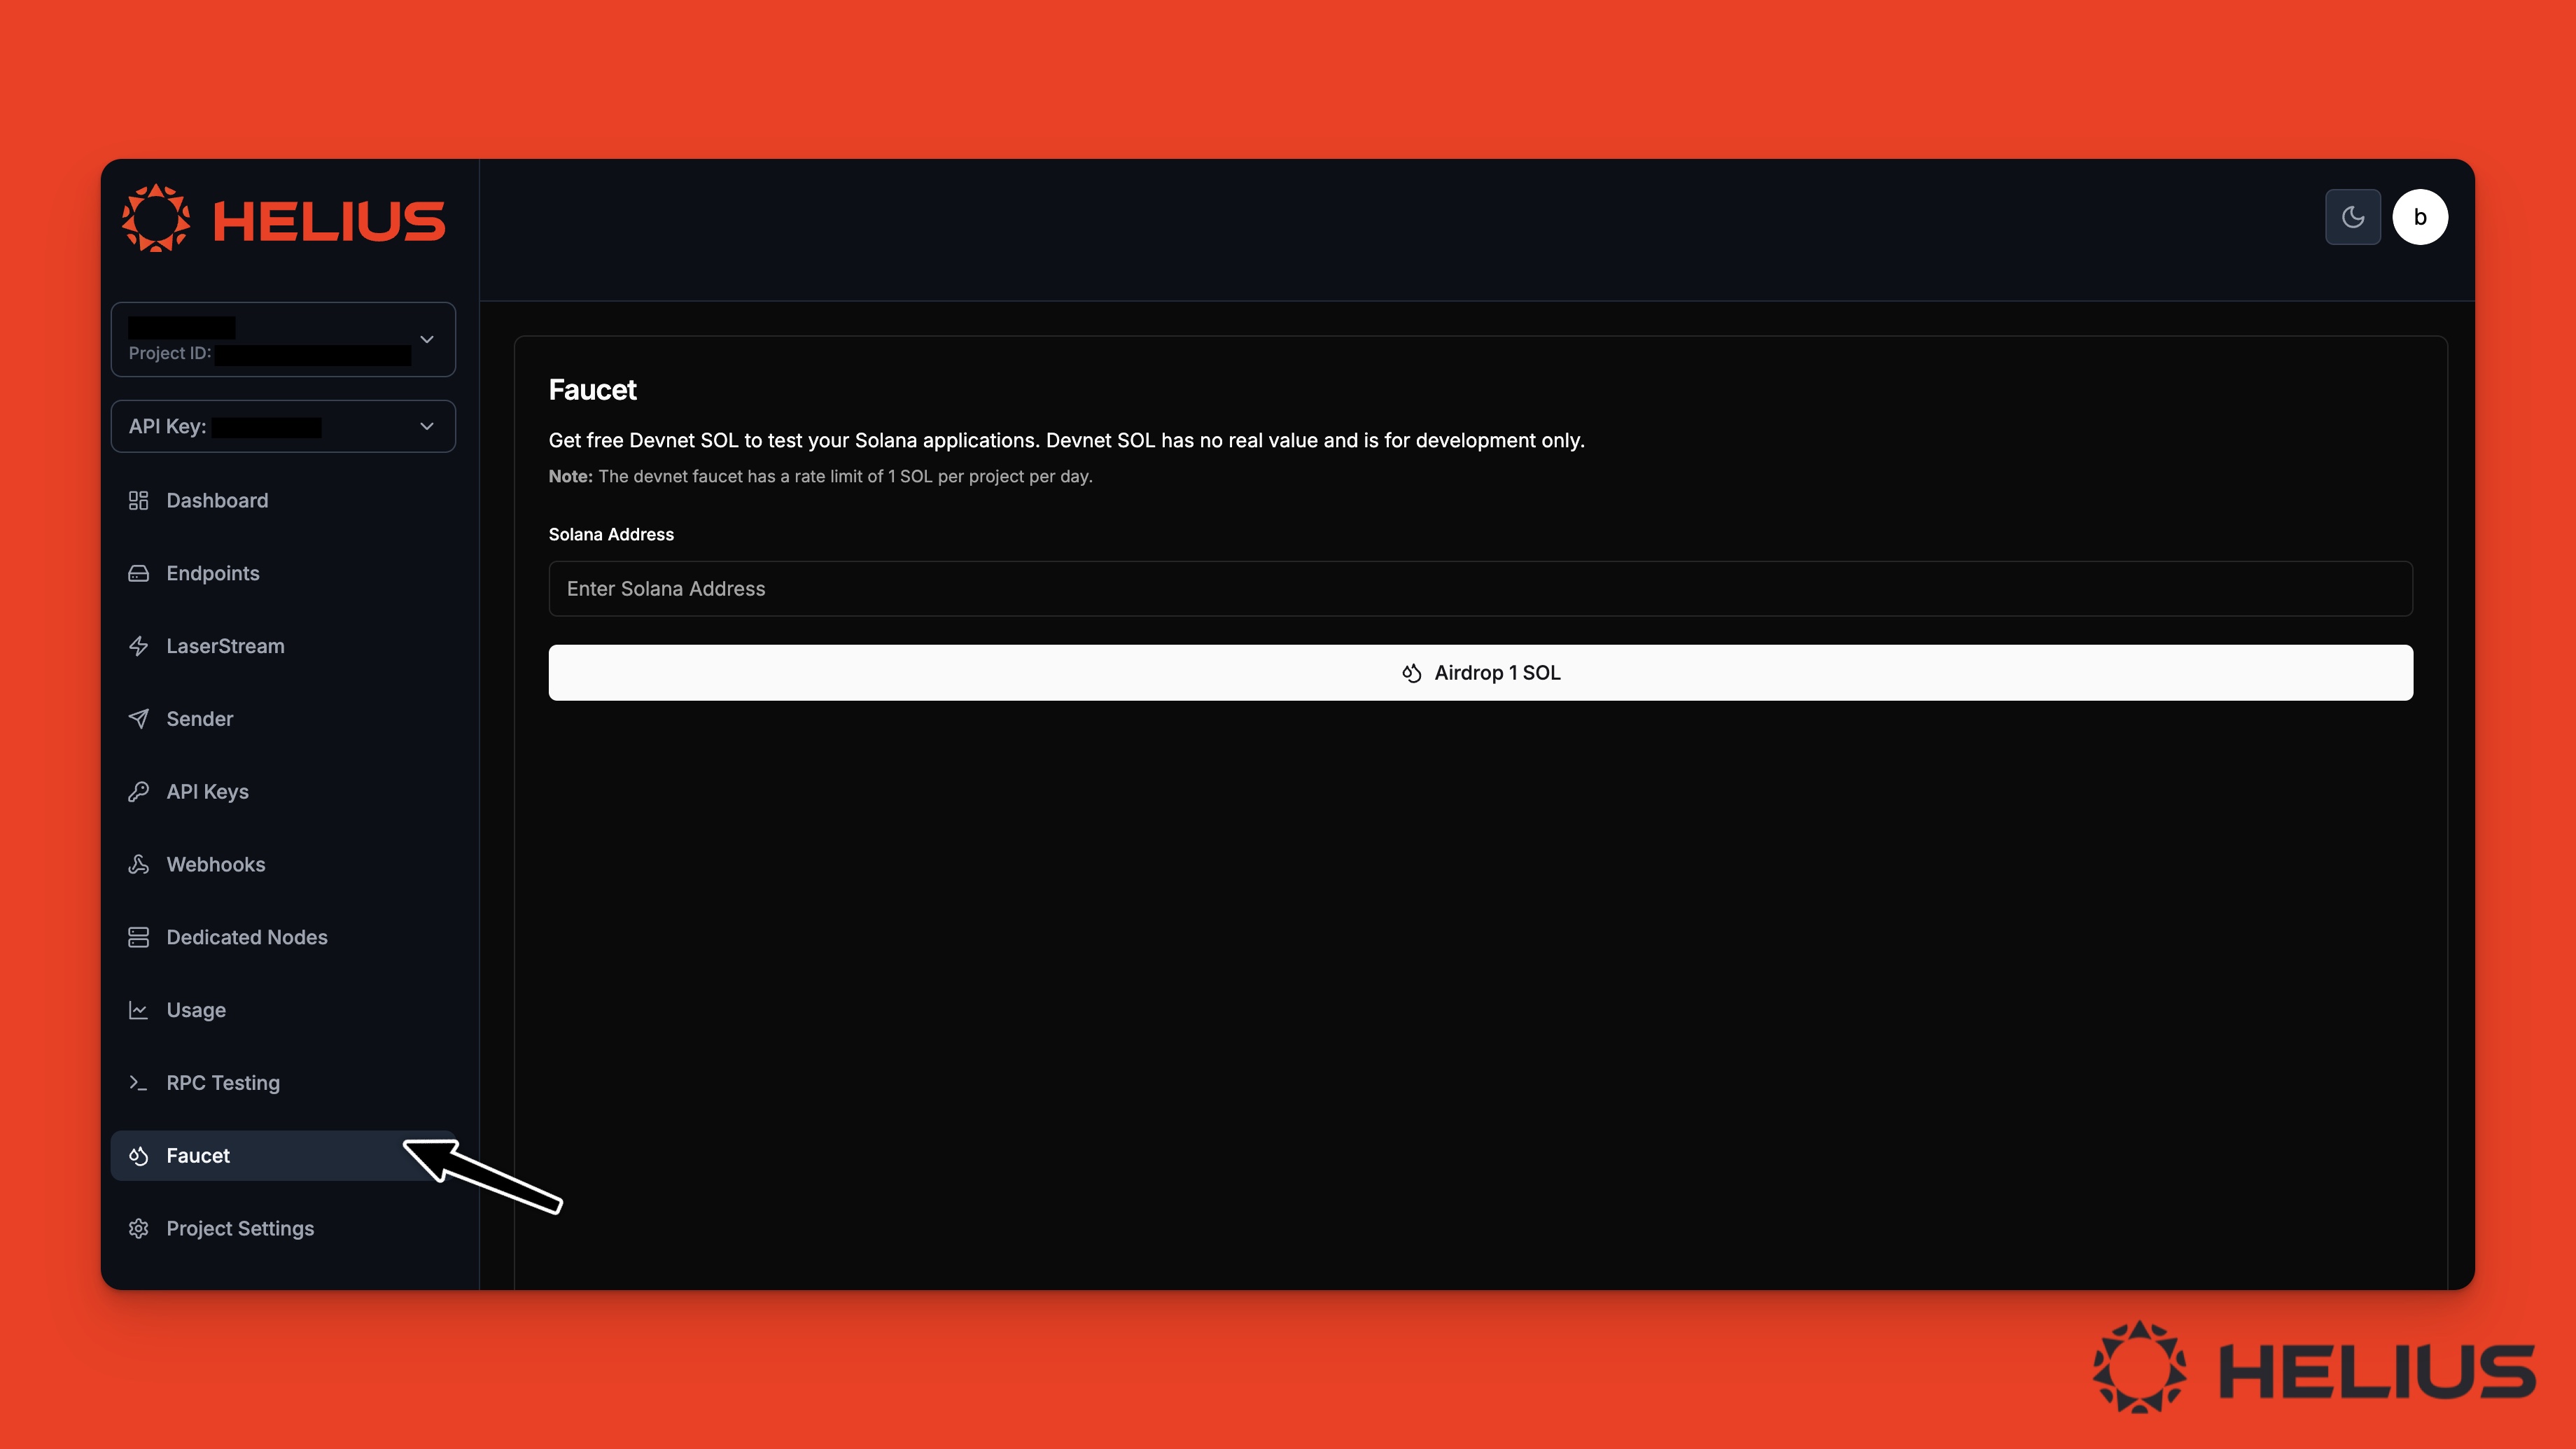
Task: Open RPC Testing in the sidebar
Action: [x=223, y=1083]
